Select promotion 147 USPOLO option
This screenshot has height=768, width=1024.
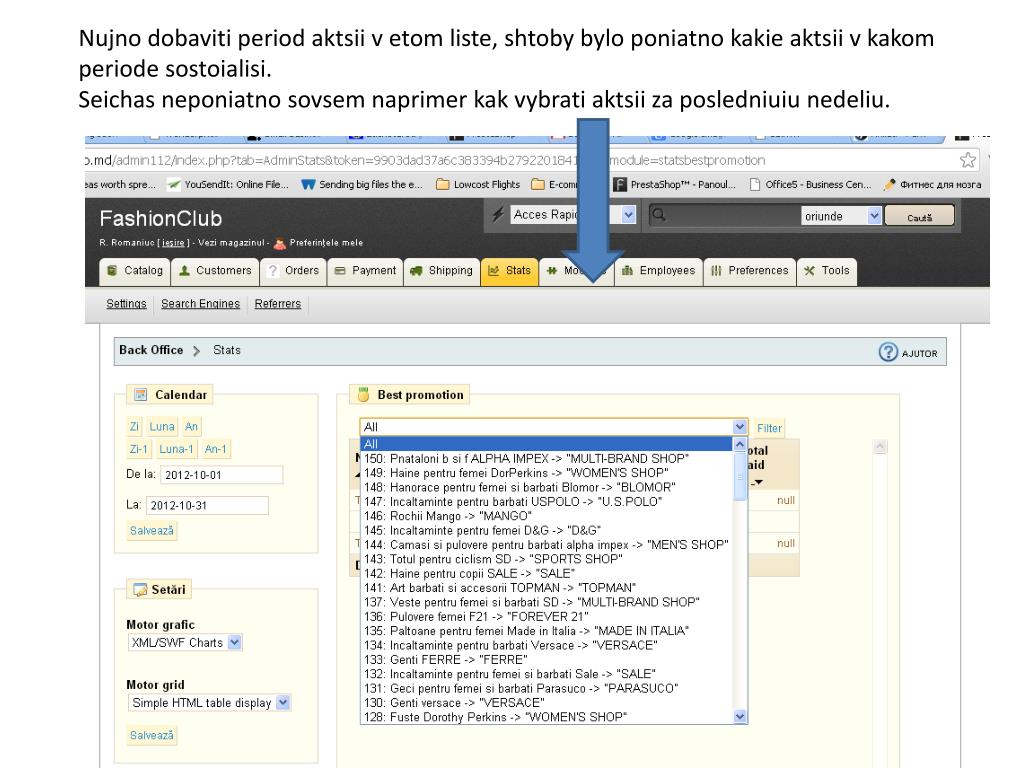(547, 502)
